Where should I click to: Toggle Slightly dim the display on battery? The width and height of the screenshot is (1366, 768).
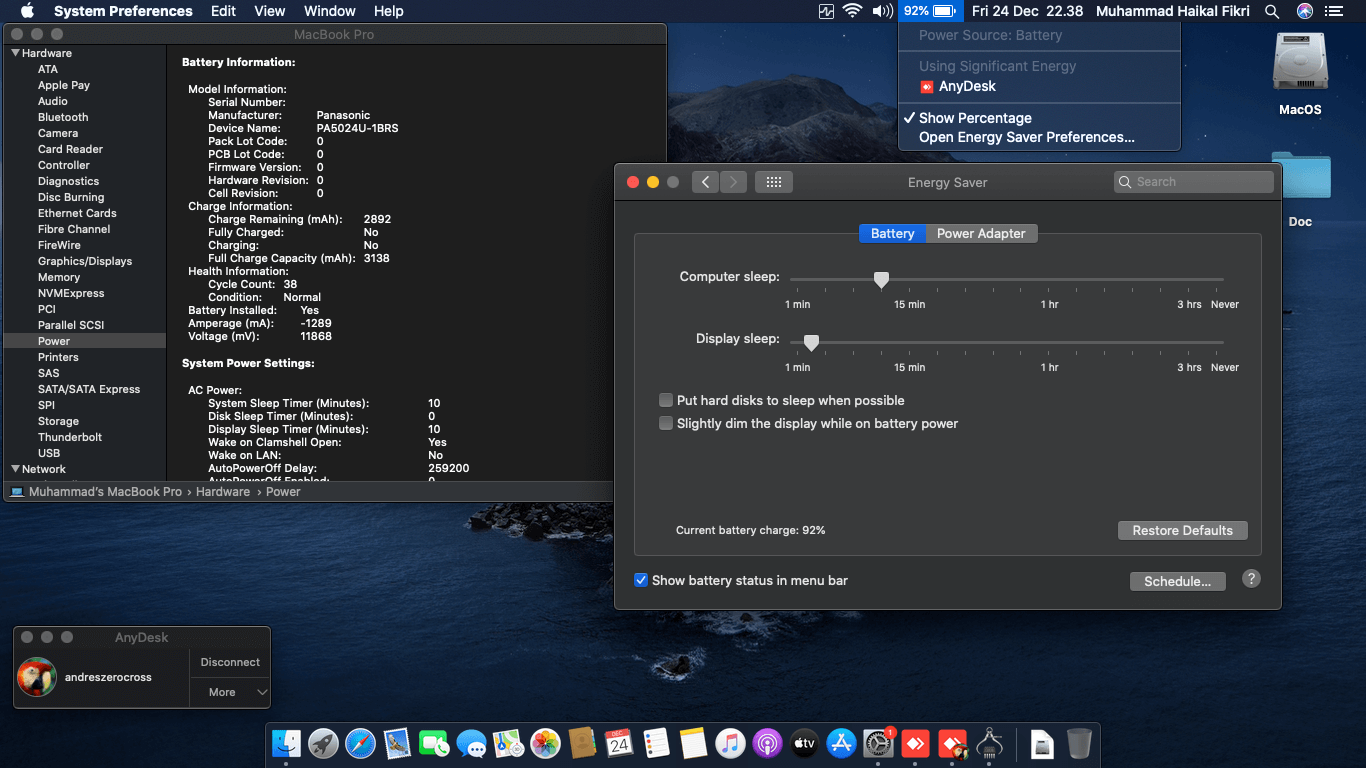coord(666,423)
